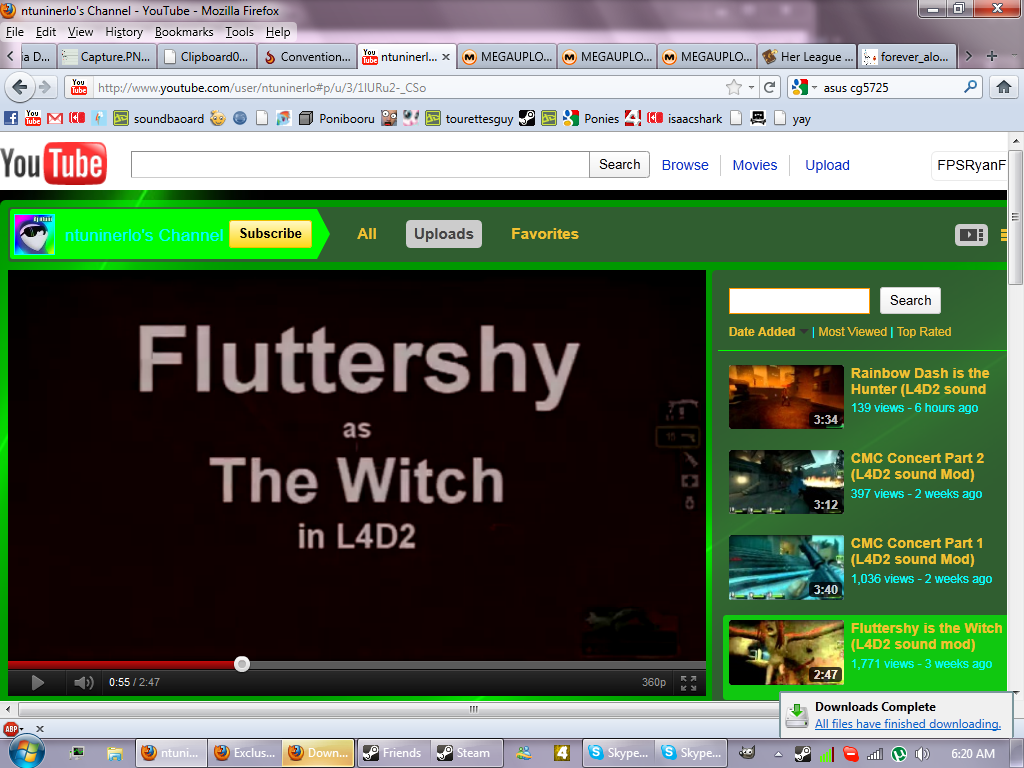
Task: Click the search magnifier in the browser search box
Action: 970,86
